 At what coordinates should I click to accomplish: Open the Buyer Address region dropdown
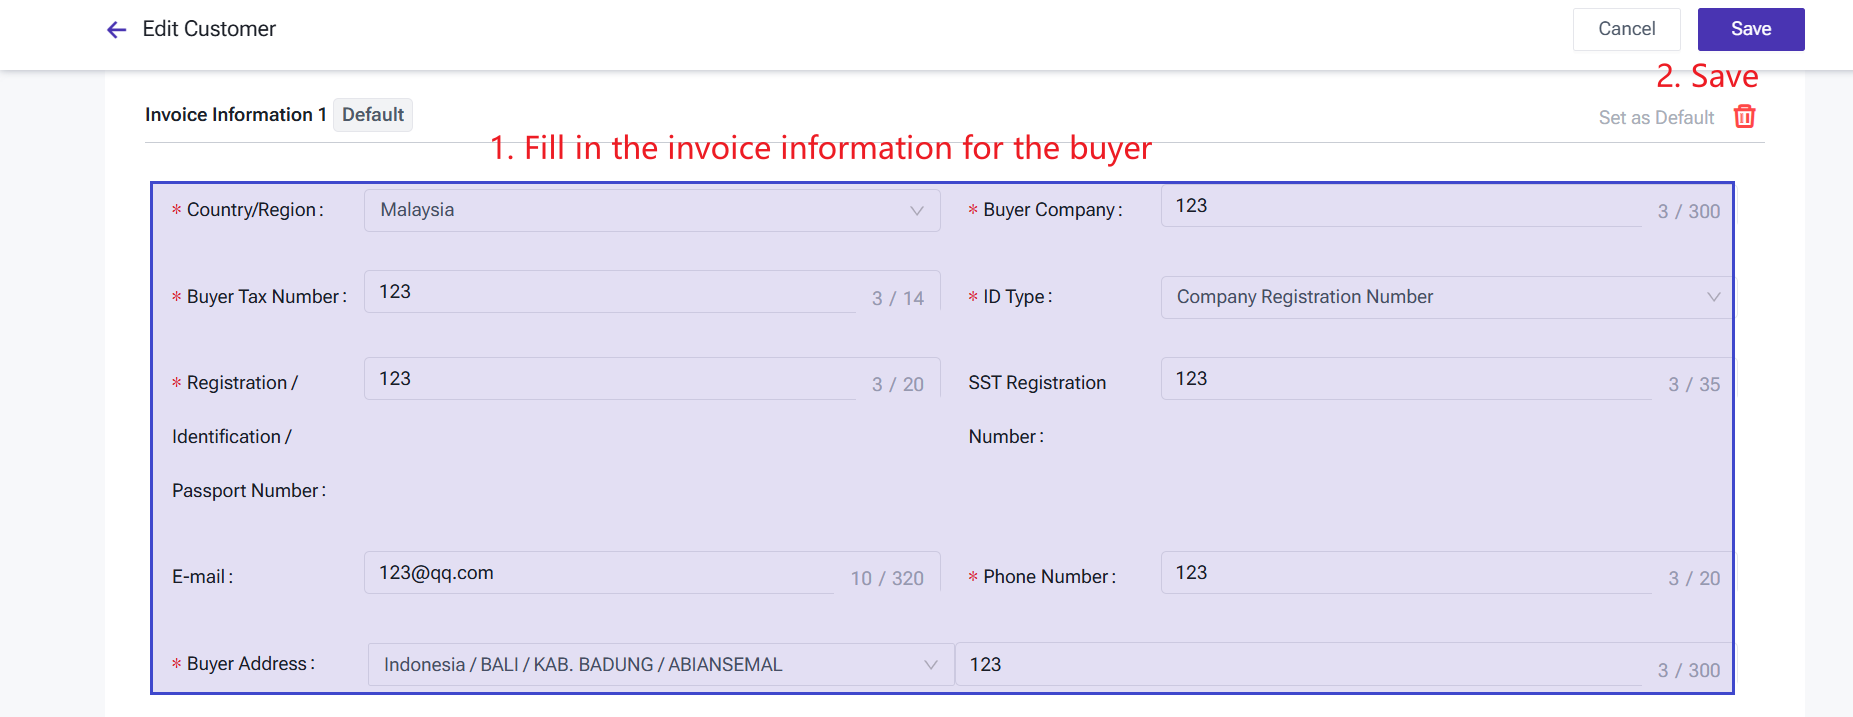click(650, 665)
